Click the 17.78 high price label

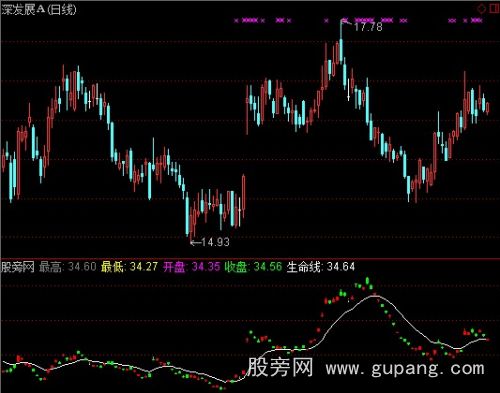click(368, 27)
